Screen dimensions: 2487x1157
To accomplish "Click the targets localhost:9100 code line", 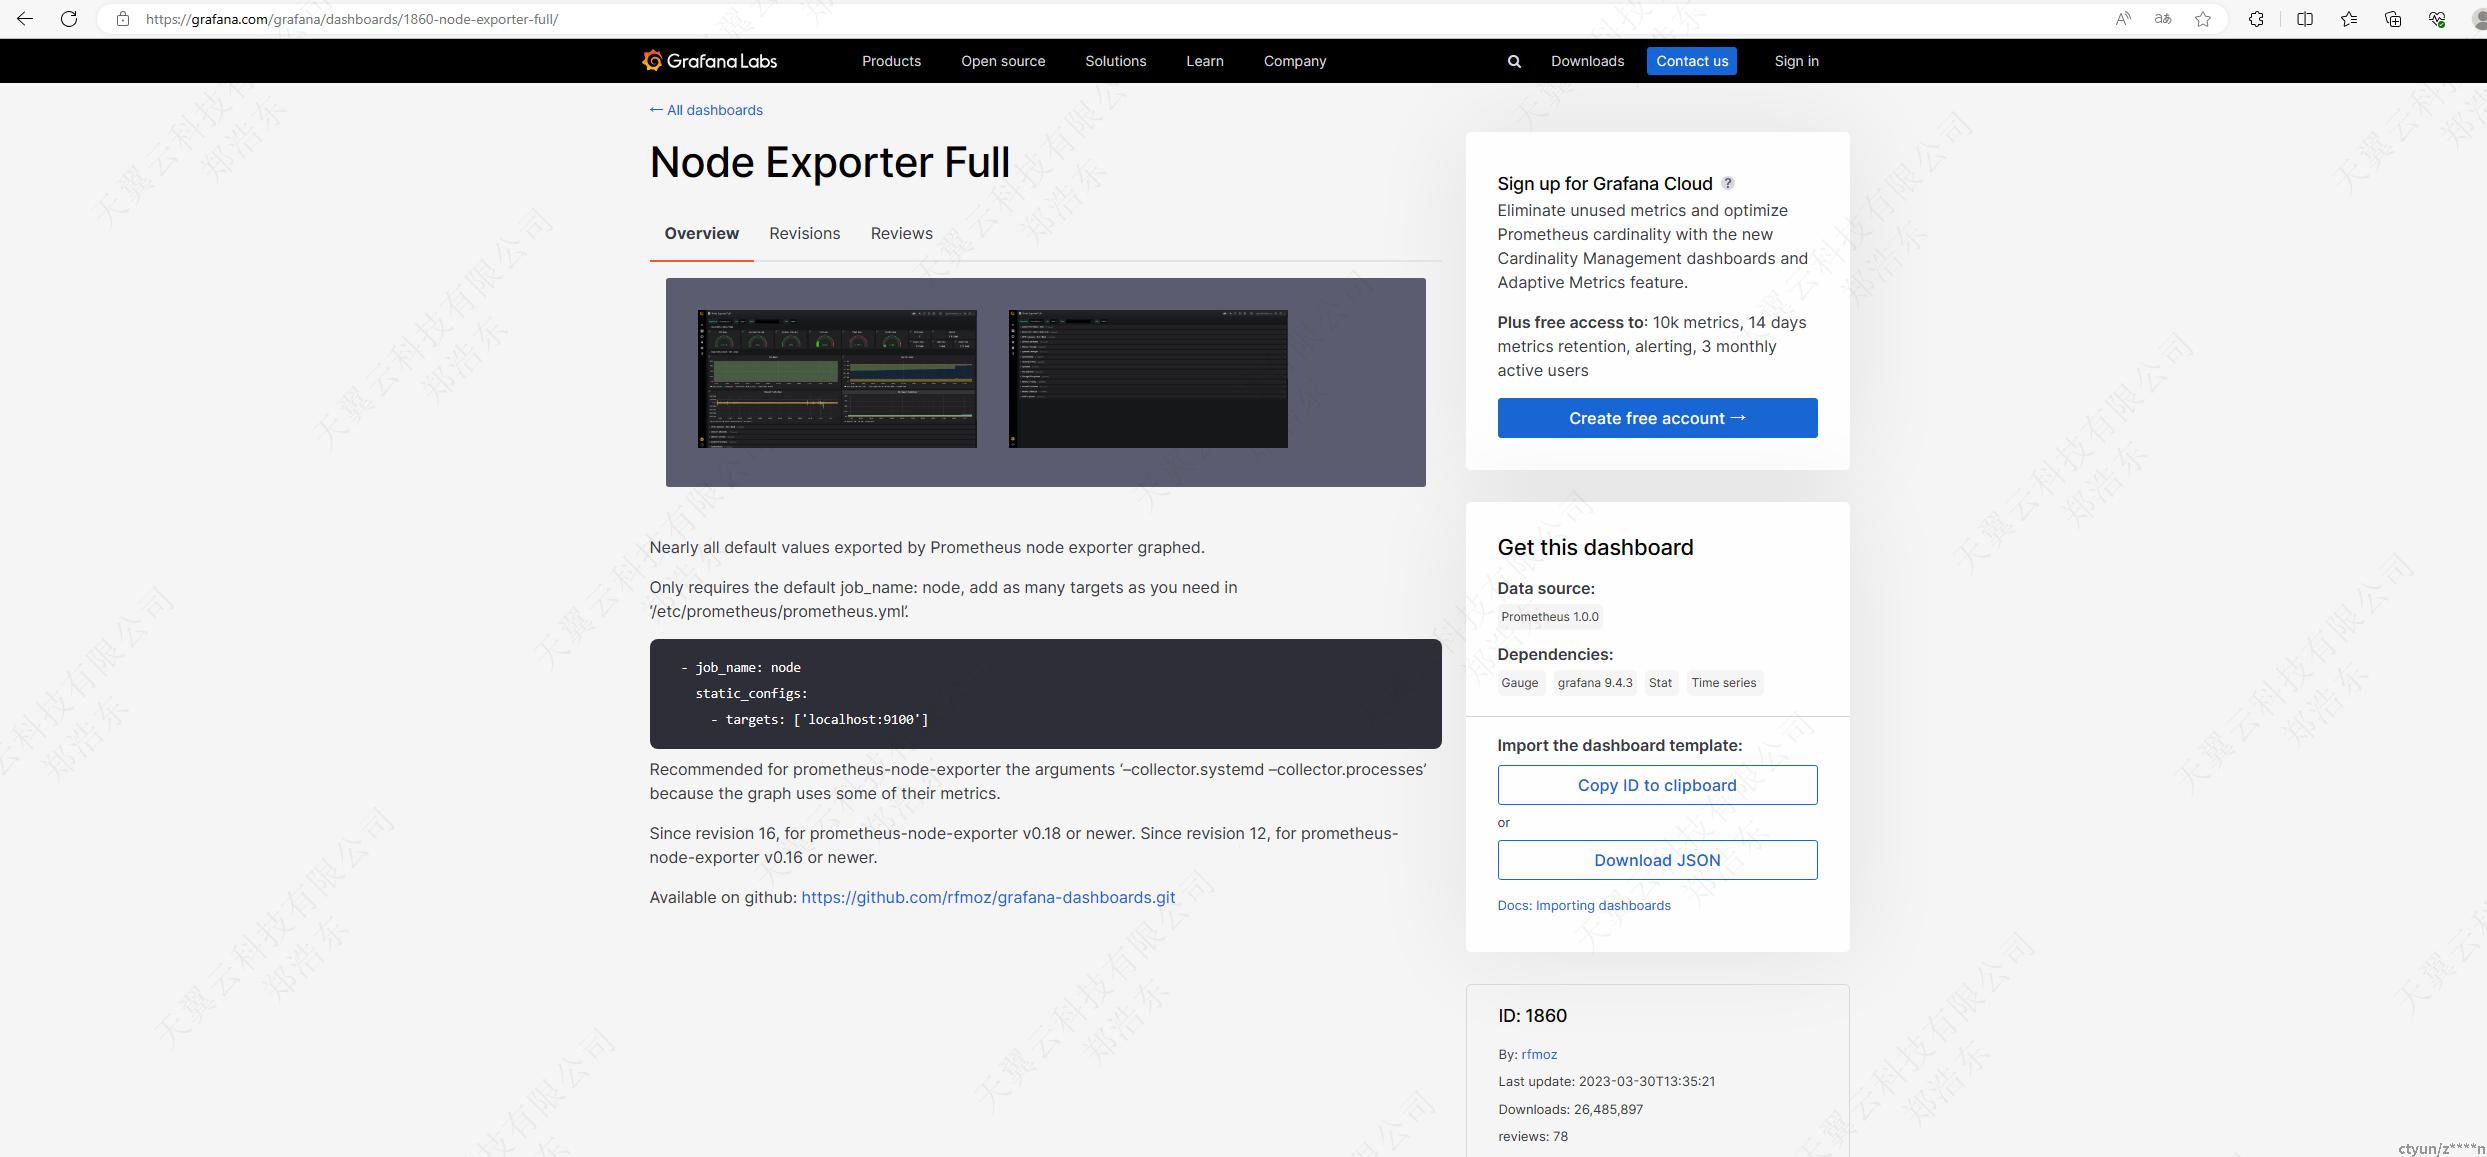I will 819,719.
